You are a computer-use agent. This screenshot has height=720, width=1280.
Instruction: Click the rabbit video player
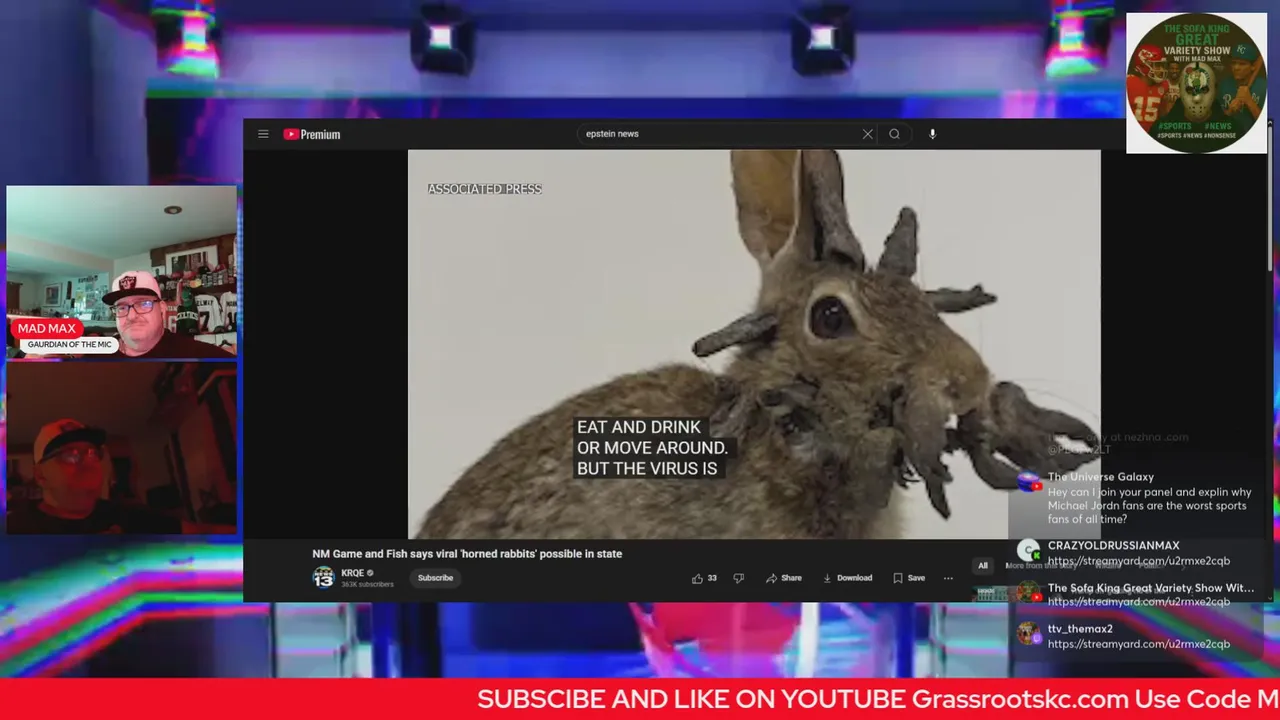[x=754, y=344]
